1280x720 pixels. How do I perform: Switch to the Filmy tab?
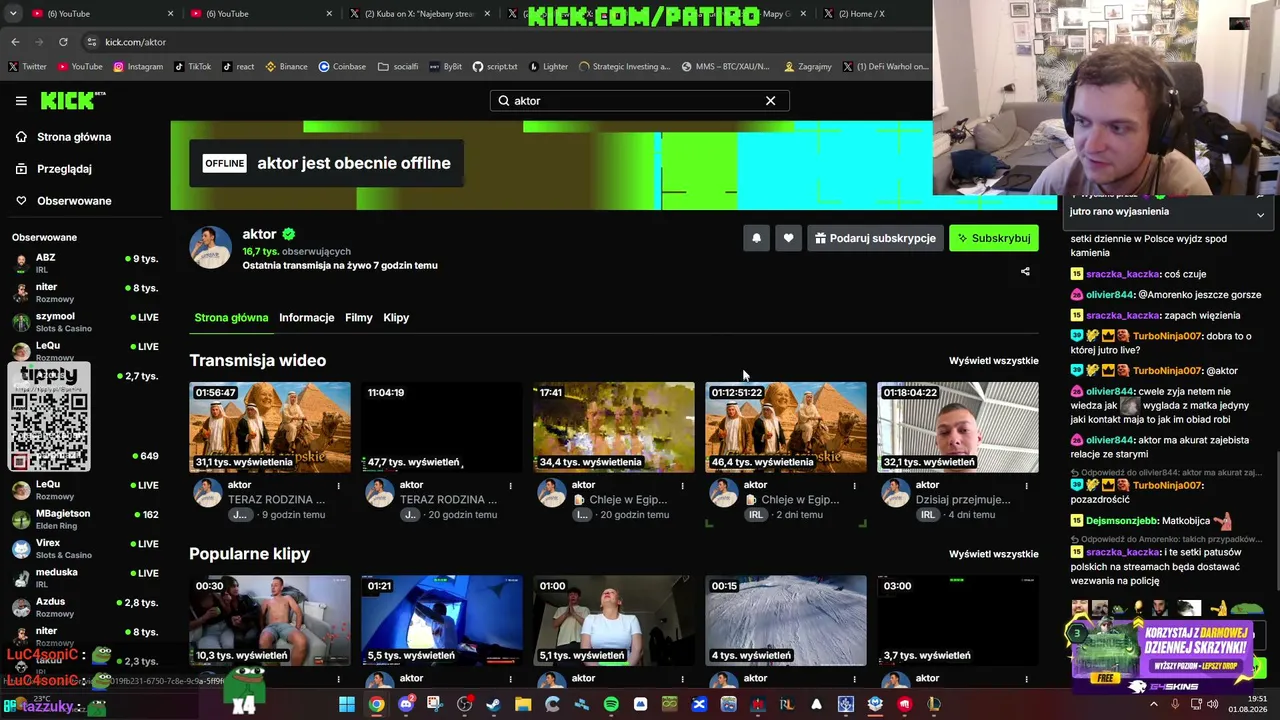click(x=358, y=317)
